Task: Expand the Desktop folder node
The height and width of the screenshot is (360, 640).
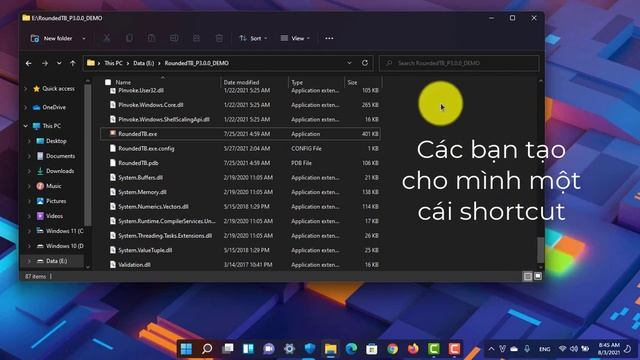Action: [29, 141]
